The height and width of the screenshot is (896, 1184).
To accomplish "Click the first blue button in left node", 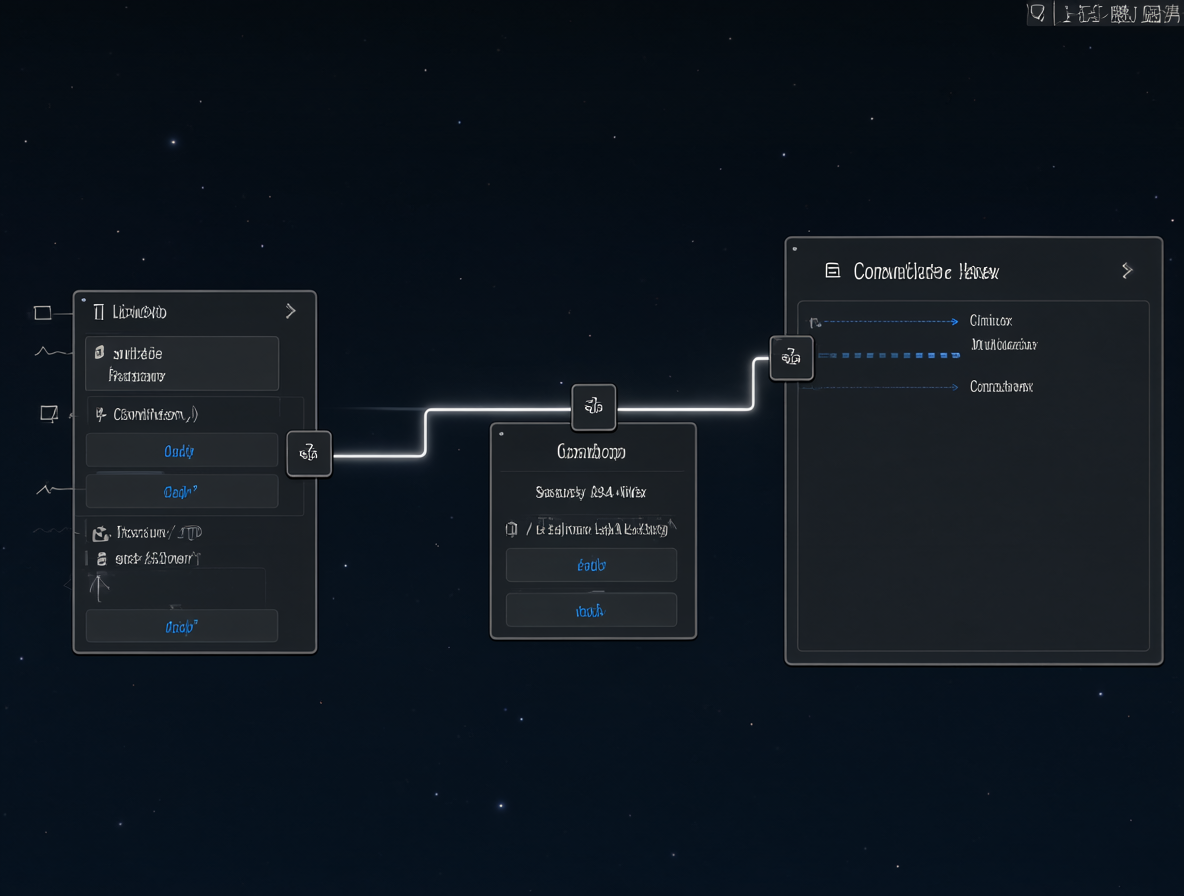I will pyautogui.click(x=182, y=451).
